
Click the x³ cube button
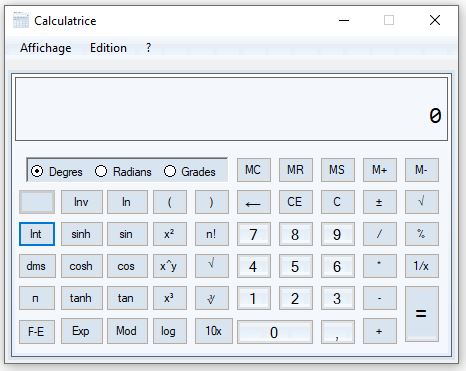point(170,298)
